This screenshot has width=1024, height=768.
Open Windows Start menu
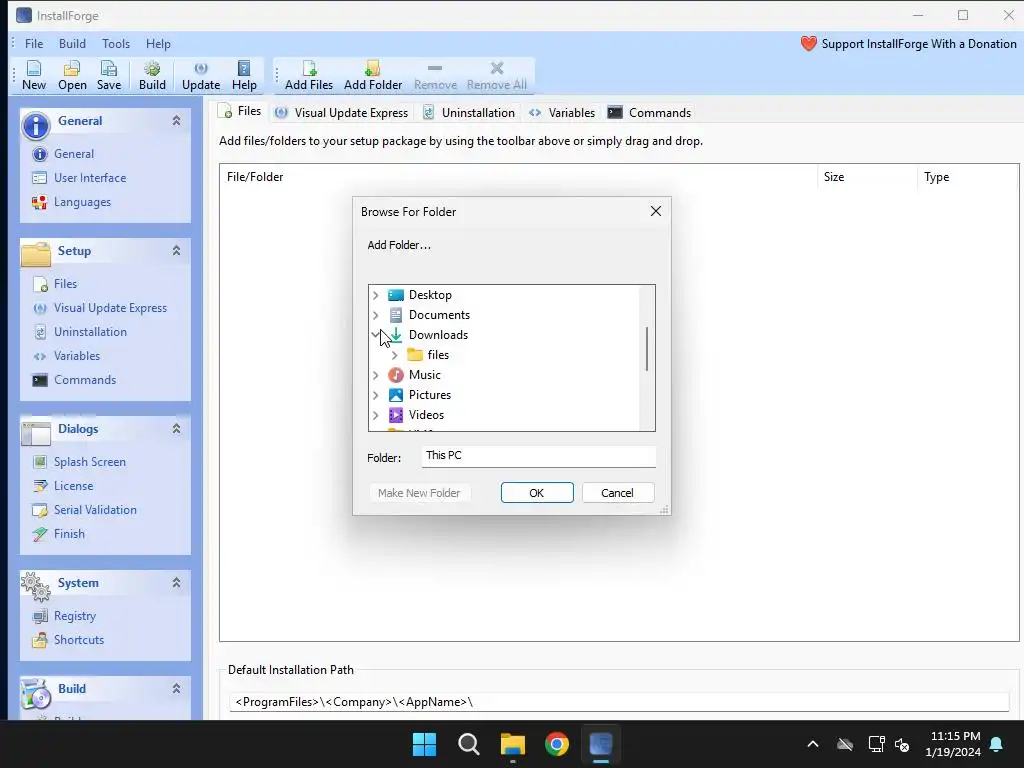424,744
